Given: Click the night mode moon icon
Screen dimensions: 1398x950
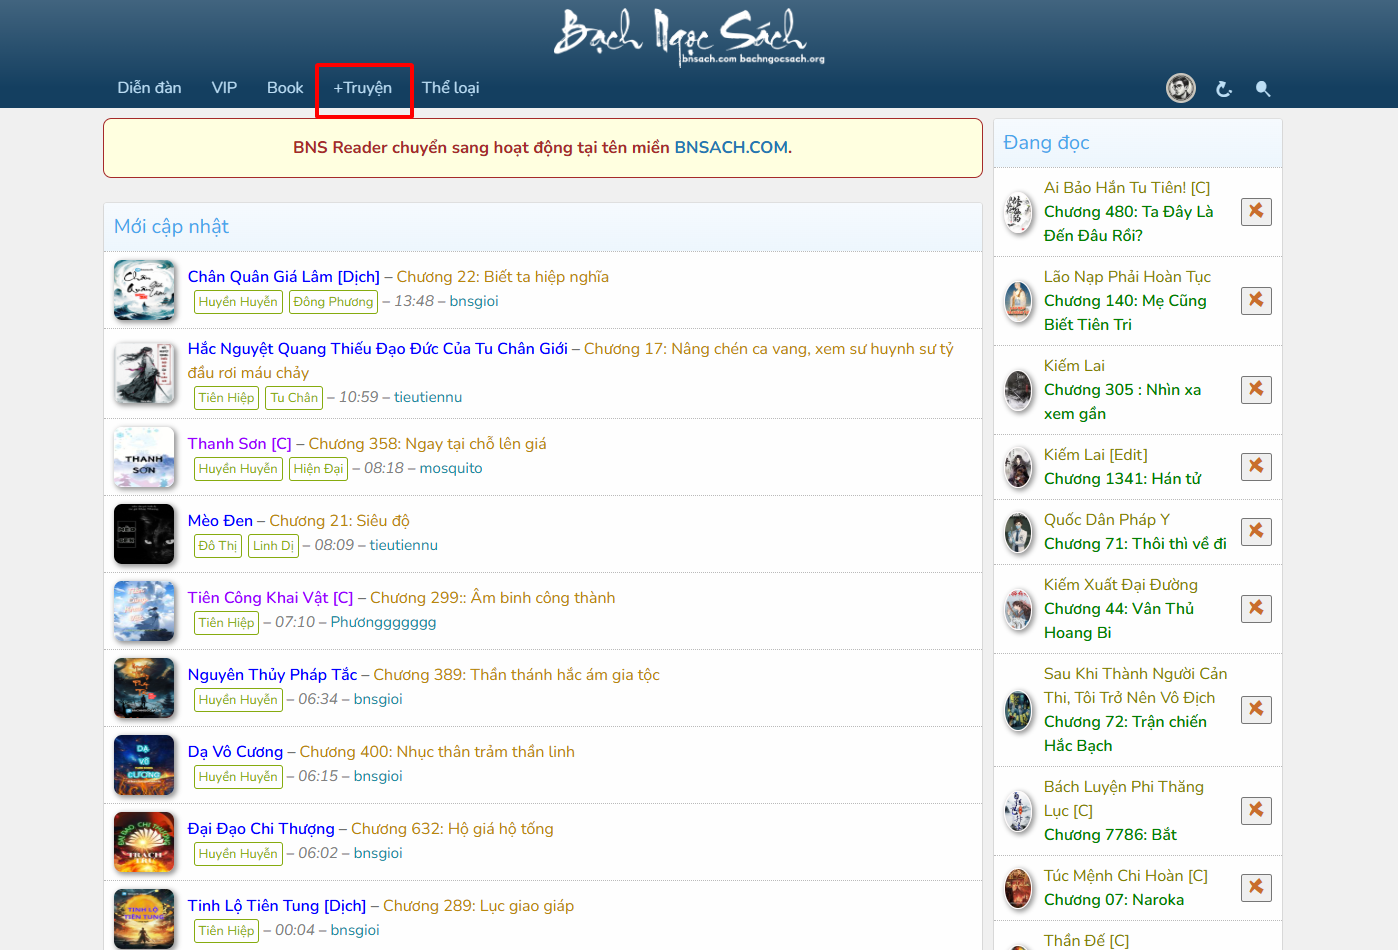Looking at the screenshot, I should (x=1223, y=89).
